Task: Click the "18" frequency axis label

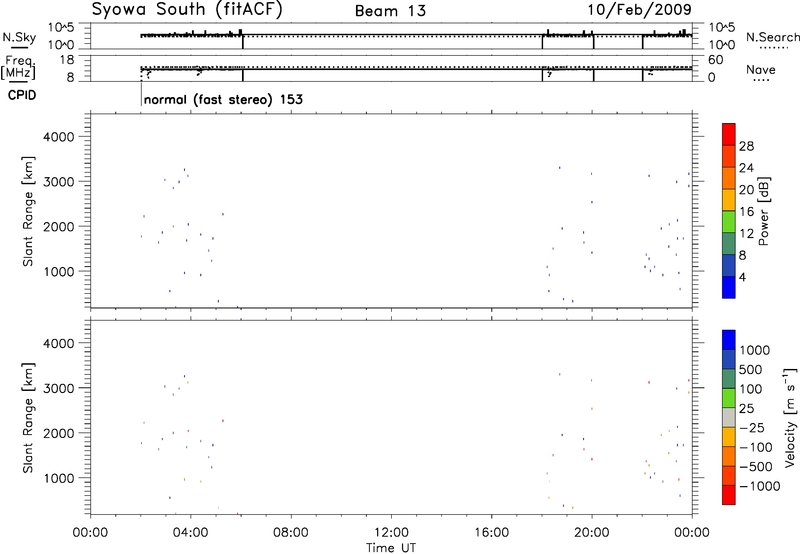Action: pos(66,60)
